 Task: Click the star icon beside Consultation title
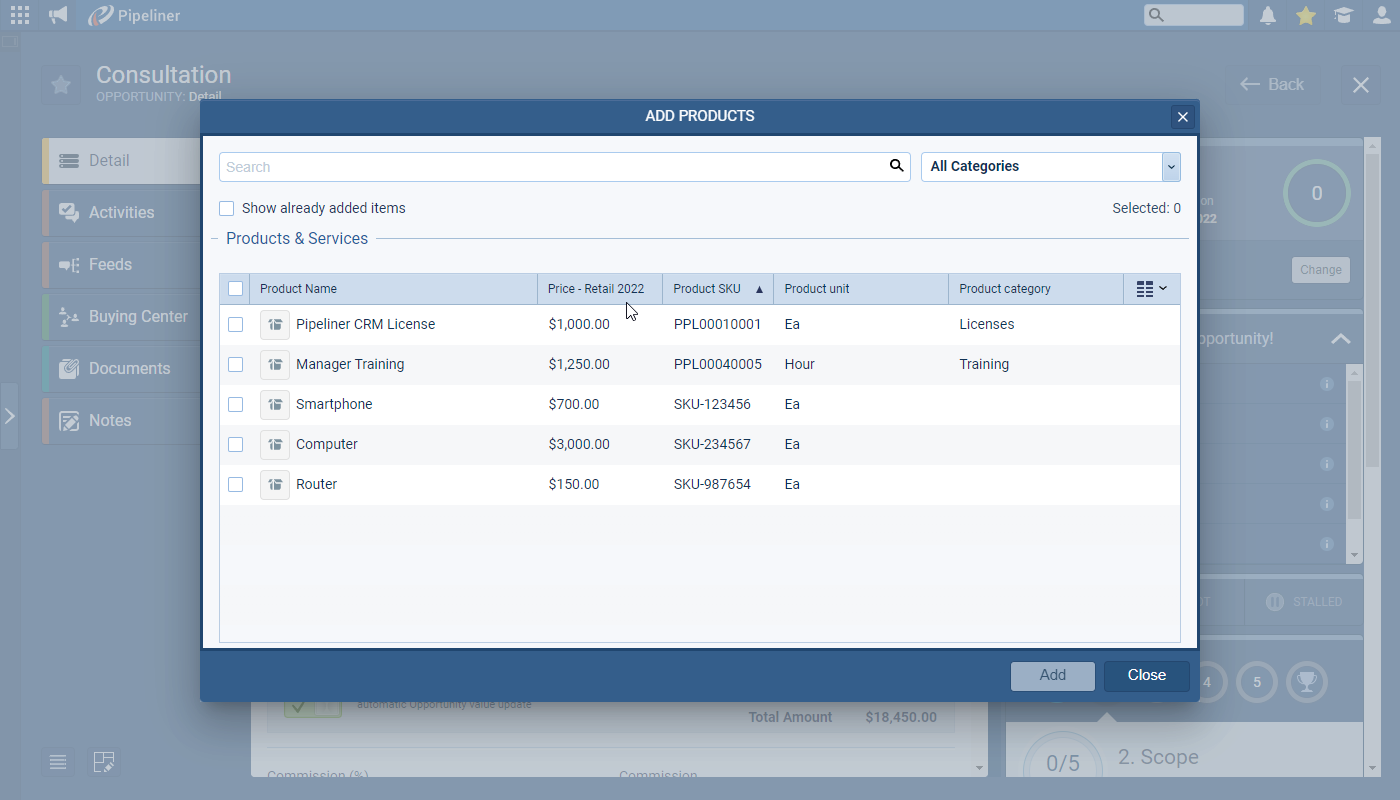pyautogui.click(x=60, y=85)
